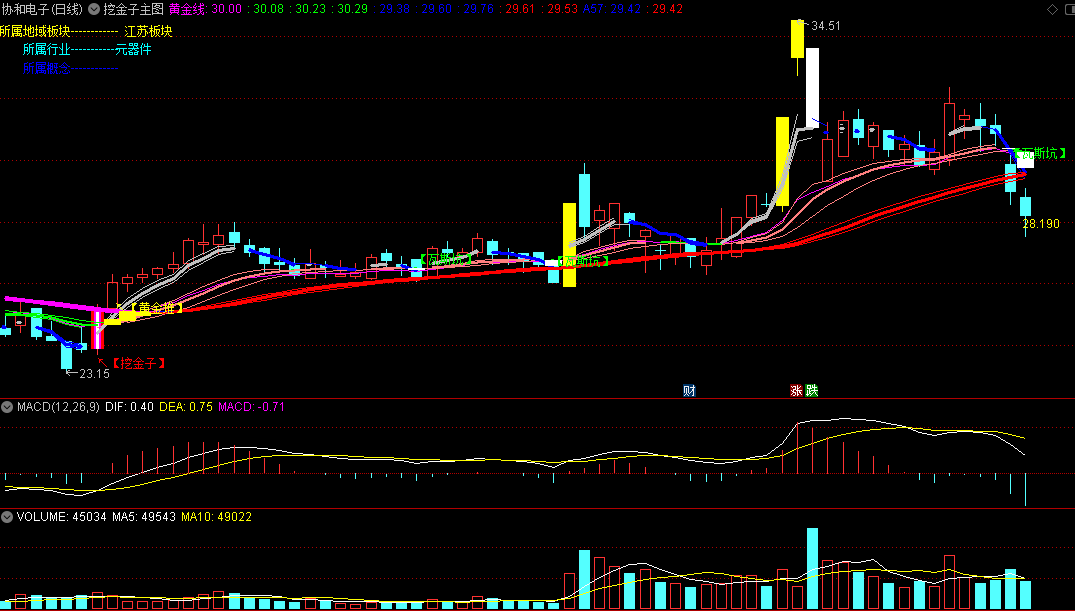Click the A57: 29.42 value

(x=612, y=9)
